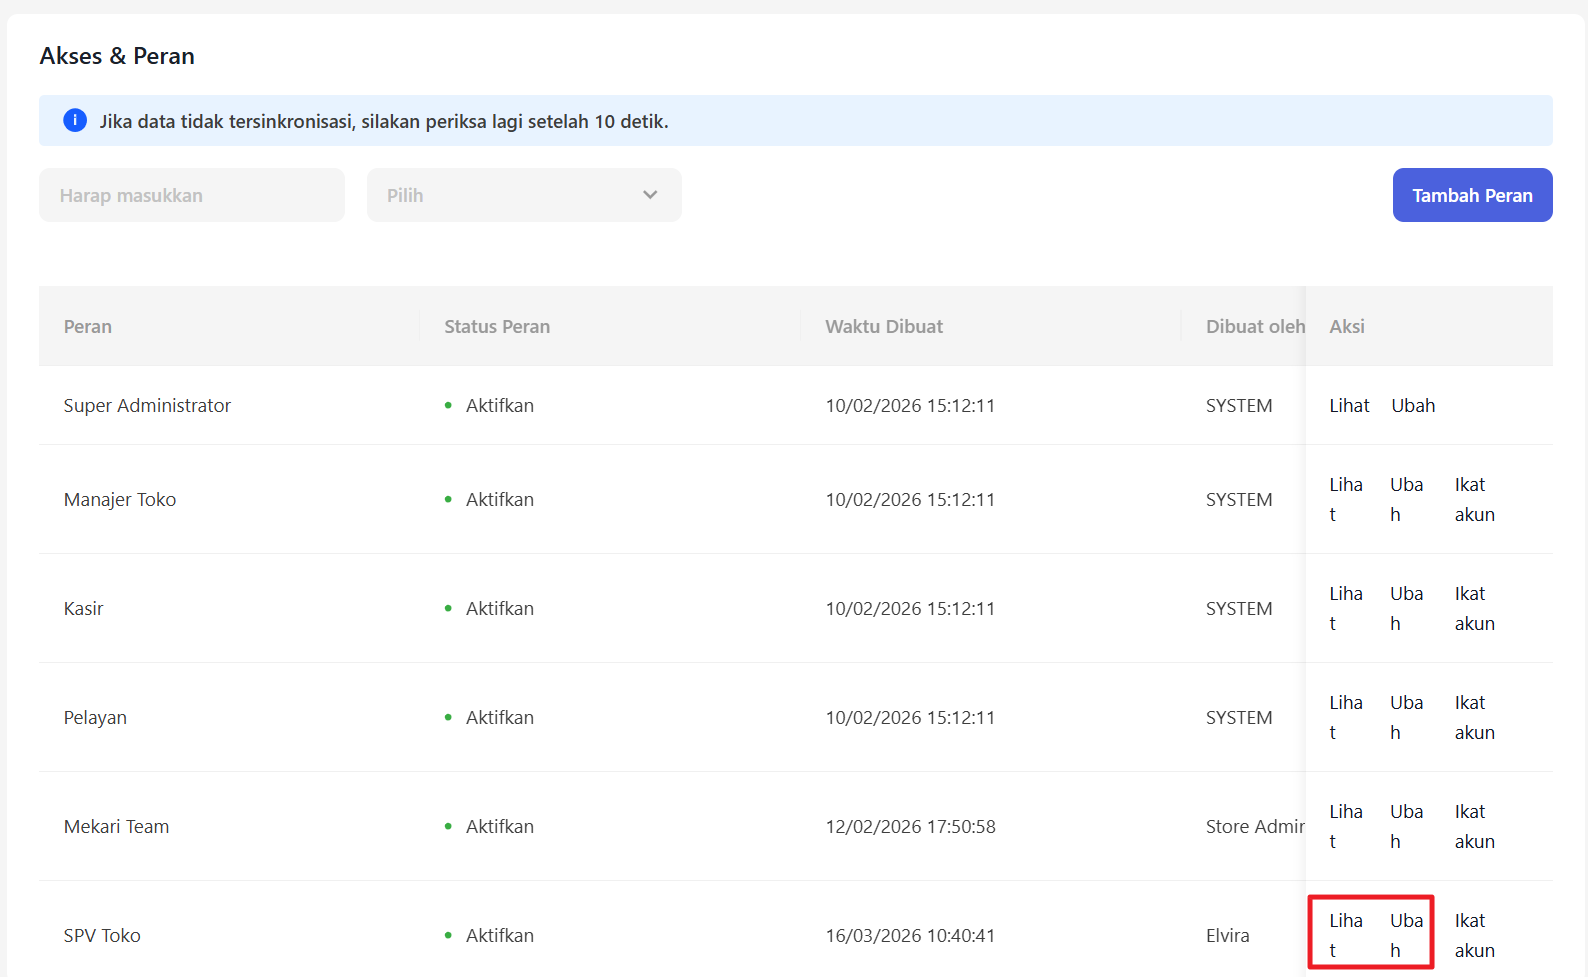
Task: Click Ikat akun for Pelayan
Action: (1474, 717)
